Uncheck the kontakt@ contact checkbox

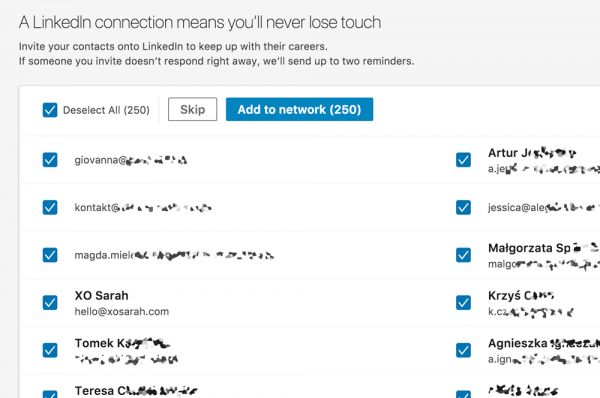click(50, 207)
